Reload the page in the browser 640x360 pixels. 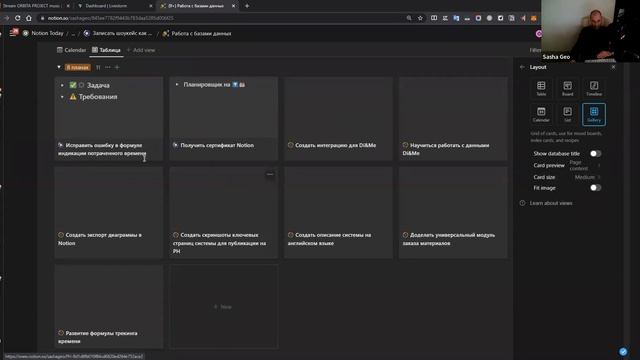(18, 18)
